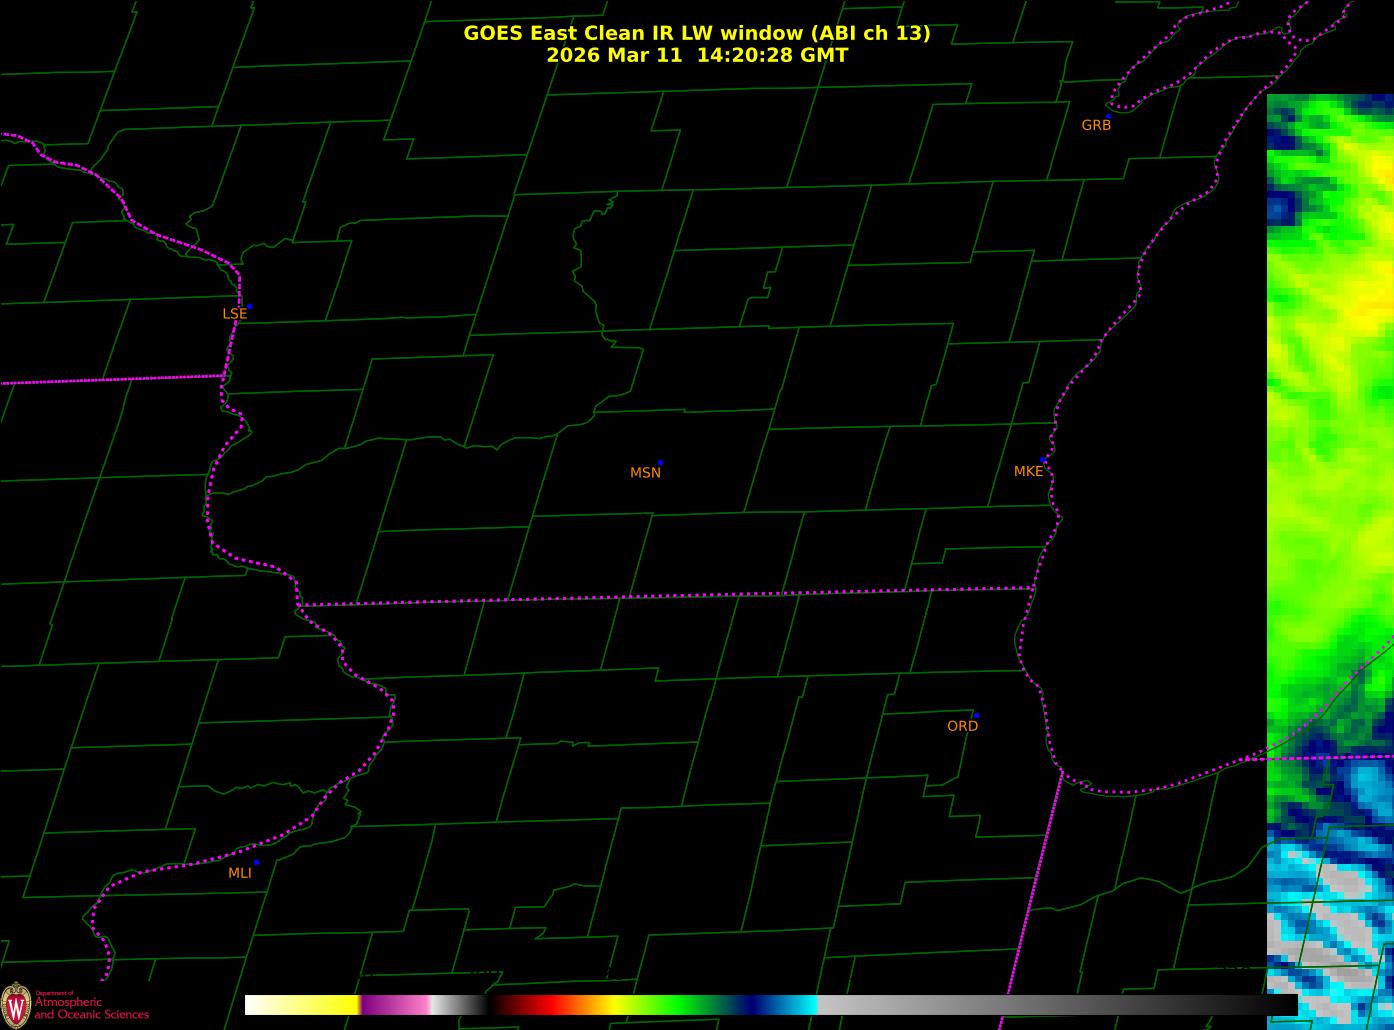
Task: Click the MLI station label
Action: click(x=239, y=873)
